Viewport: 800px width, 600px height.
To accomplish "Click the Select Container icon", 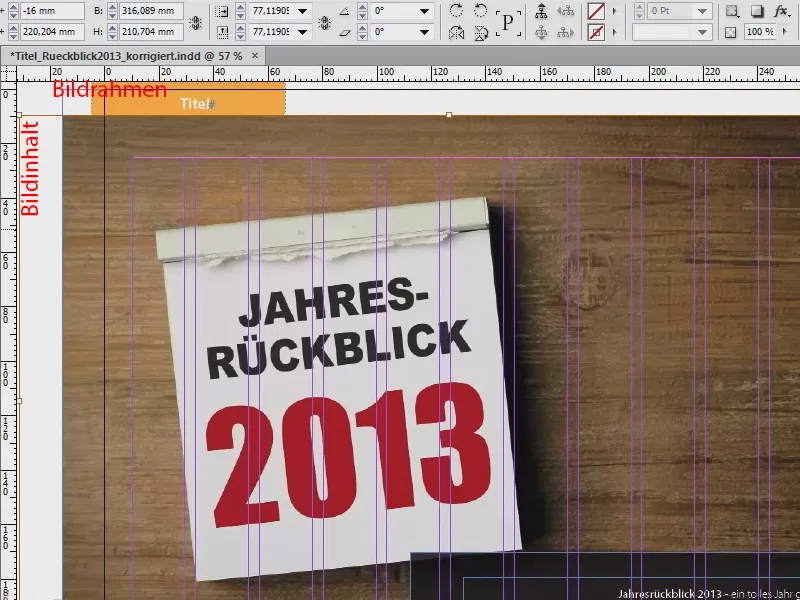I will tap(541, 11).
